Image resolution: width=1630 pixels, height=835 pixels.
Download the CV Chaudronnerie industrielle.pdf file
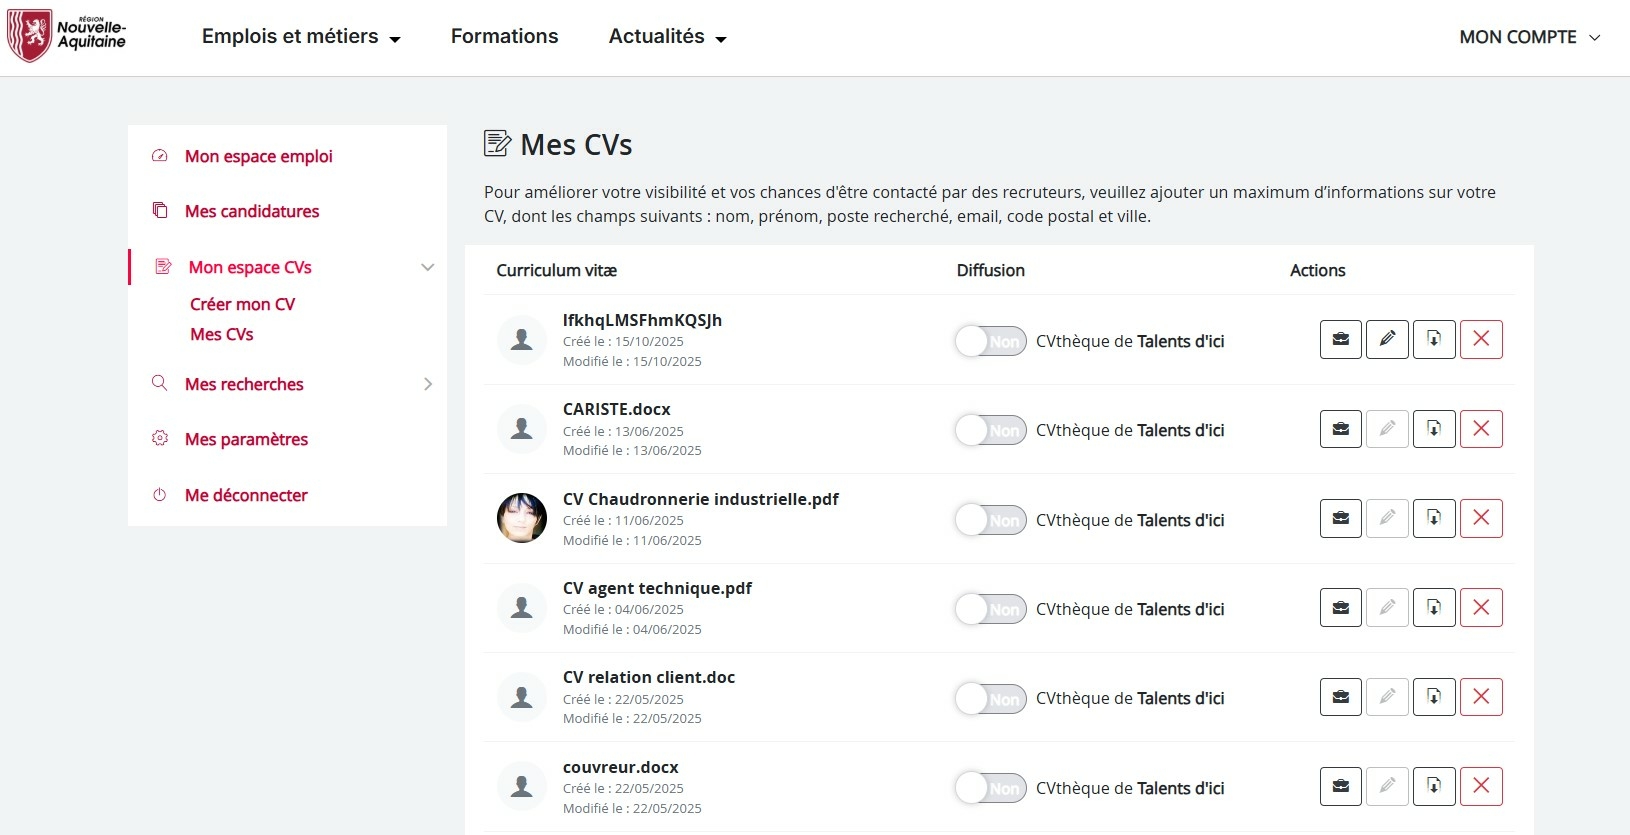[1433, 518]
